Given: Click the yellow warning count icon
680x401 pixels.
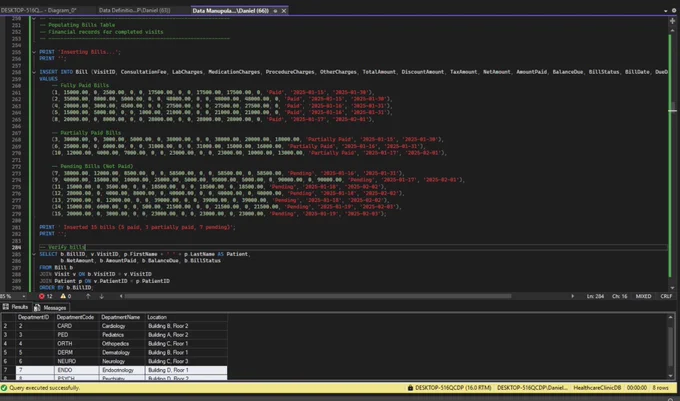Looking at the screenshot, I should 63,297.
